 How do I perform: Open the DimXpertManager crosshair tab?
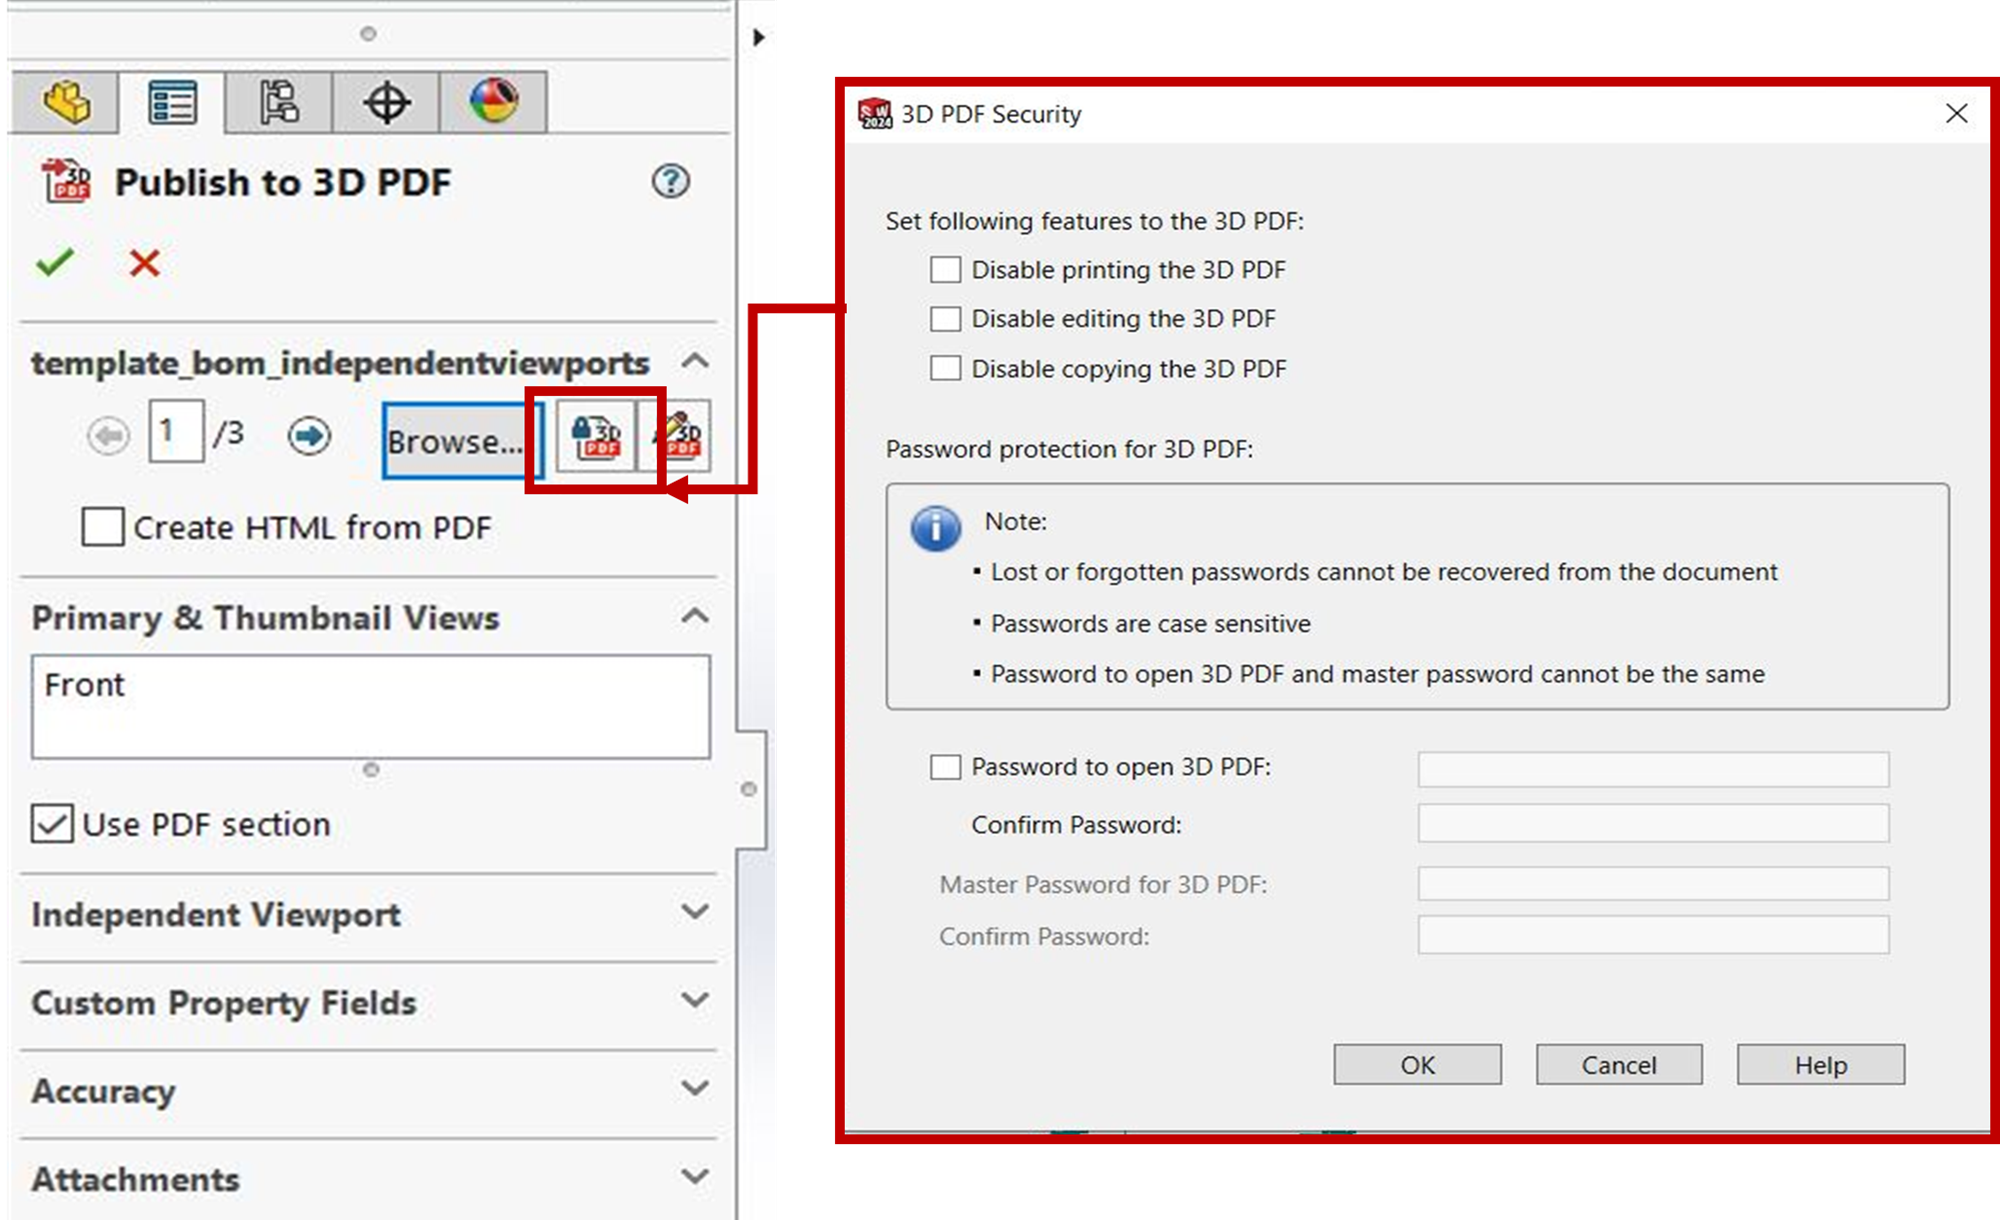click(386, 102)
